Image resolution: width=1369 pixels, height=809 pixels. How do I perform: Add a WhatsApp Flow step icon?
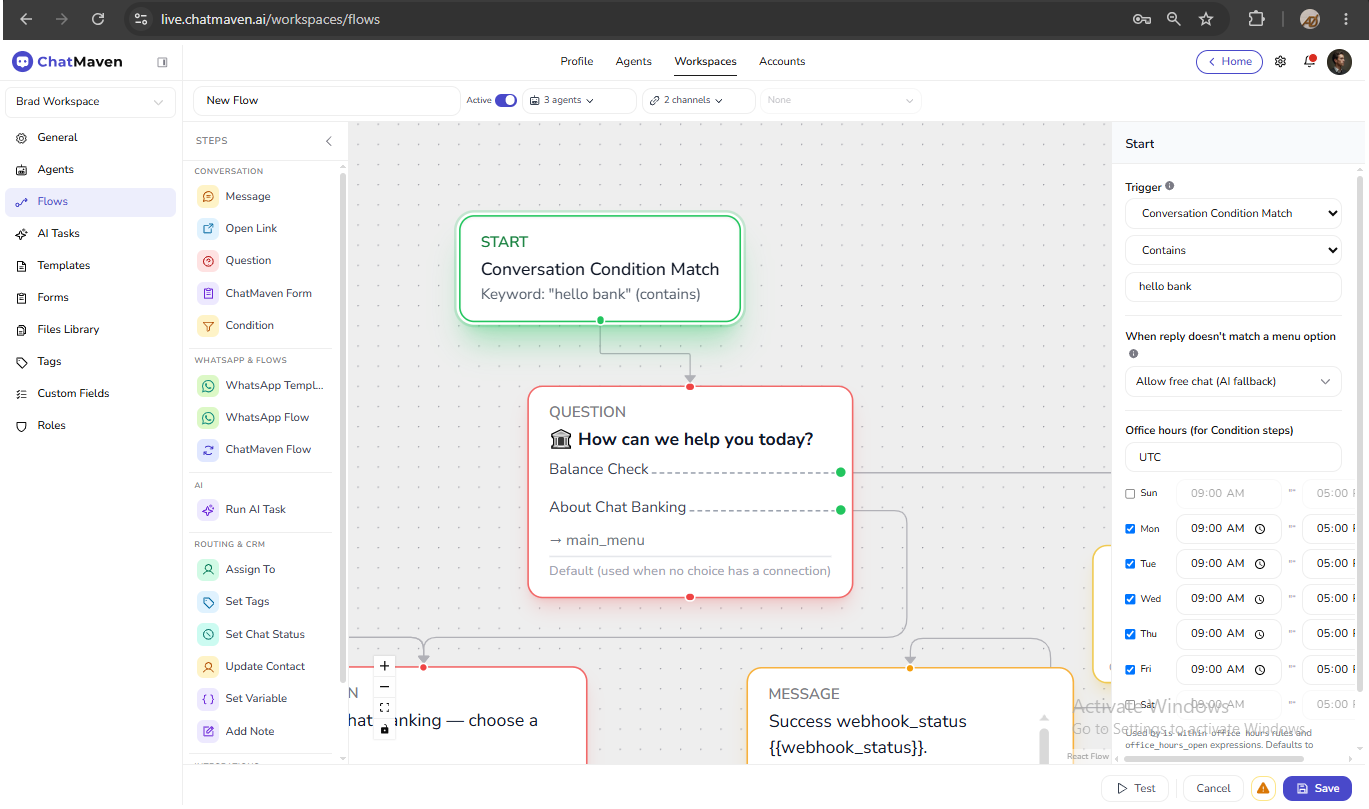point(208,418)
